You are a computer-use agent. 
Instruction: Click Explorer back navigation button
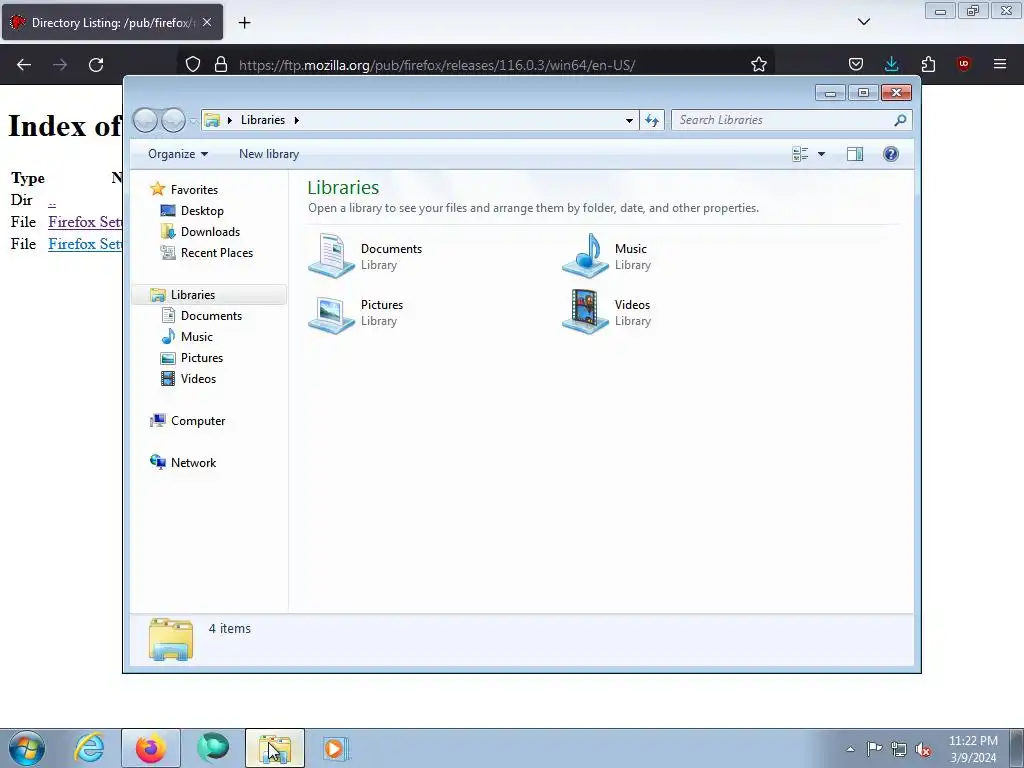point(146,120)
